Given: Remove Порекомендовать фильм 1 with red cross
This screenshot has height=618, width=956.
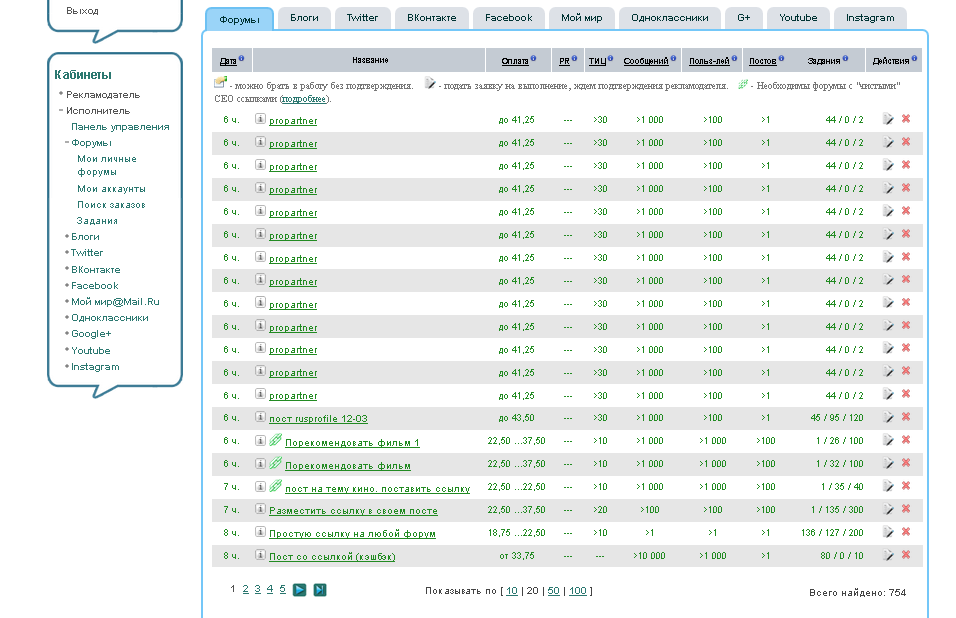Looking at the screenshot, I should pos(906,439).
